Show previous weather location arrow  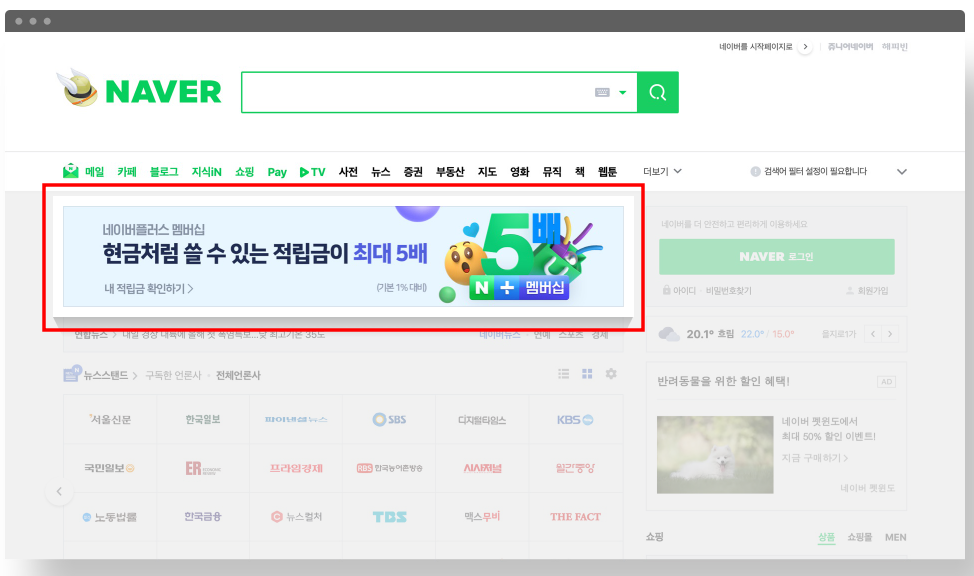(873, 334)
